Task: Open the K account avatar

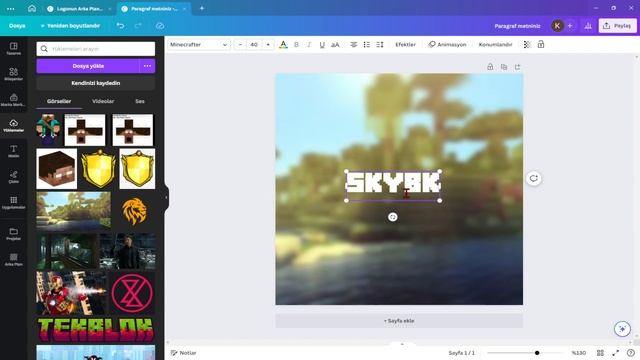Action: [557, 26]
